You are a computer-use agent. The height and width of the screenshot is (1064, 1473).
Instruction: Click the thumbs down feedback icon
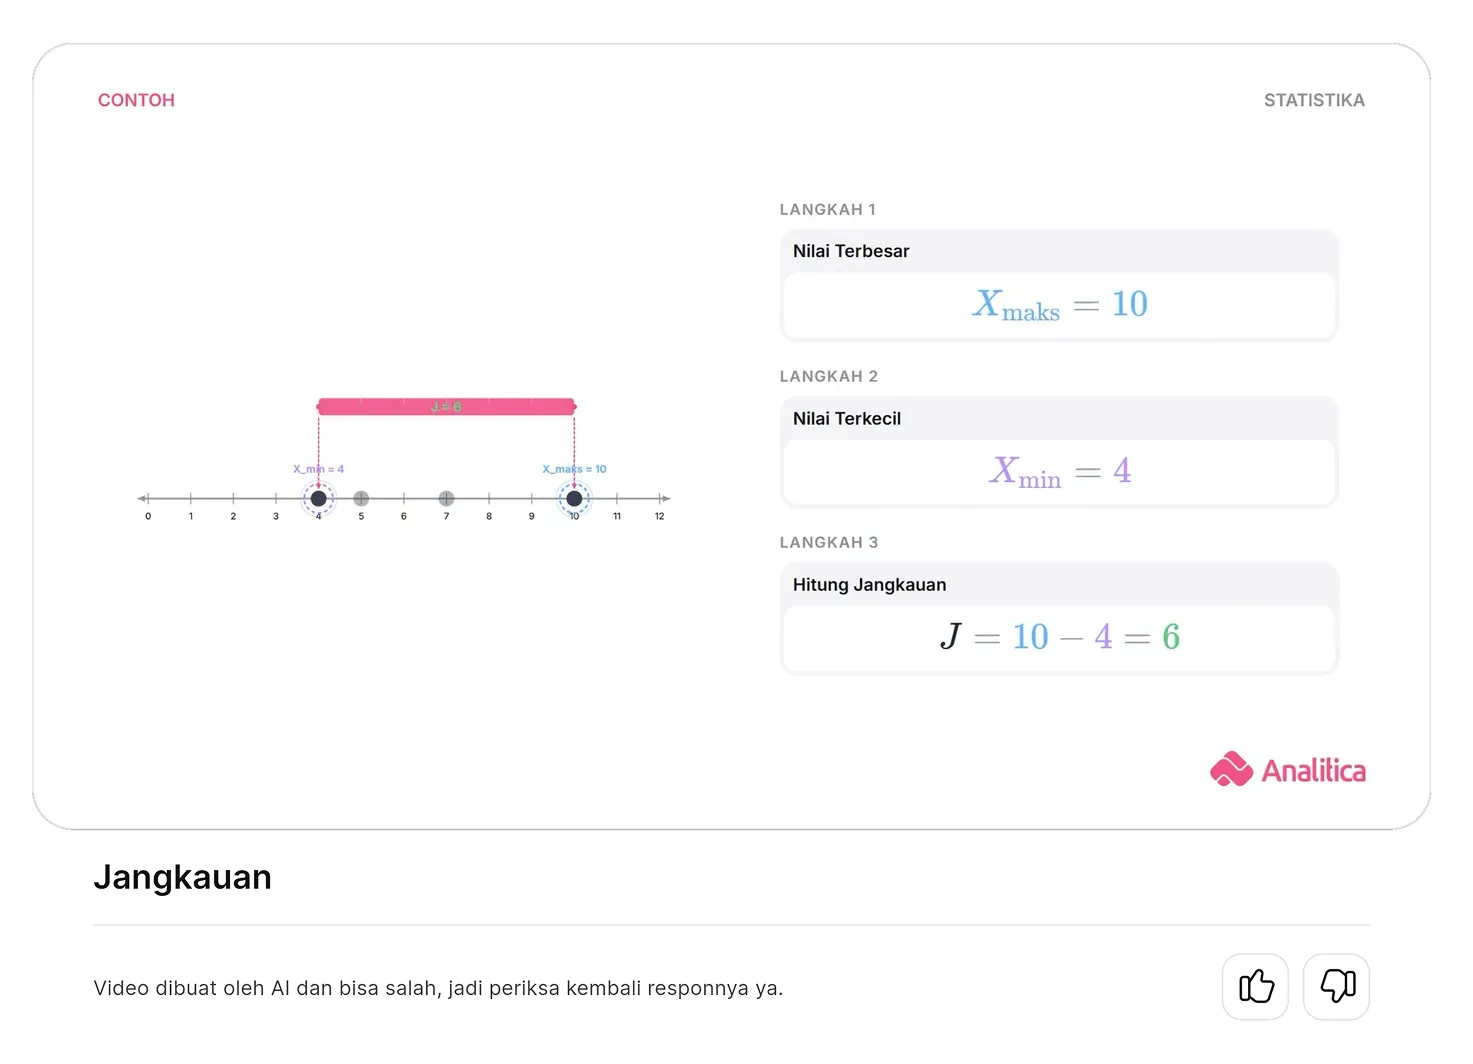(1337, 987)
